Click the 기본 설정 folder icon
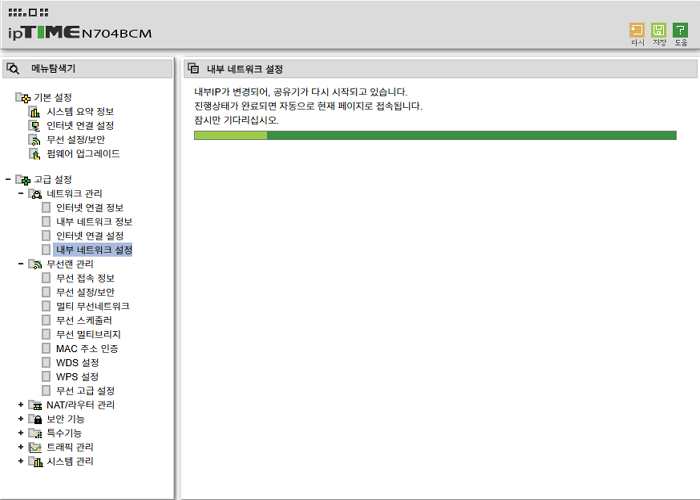 23,97
